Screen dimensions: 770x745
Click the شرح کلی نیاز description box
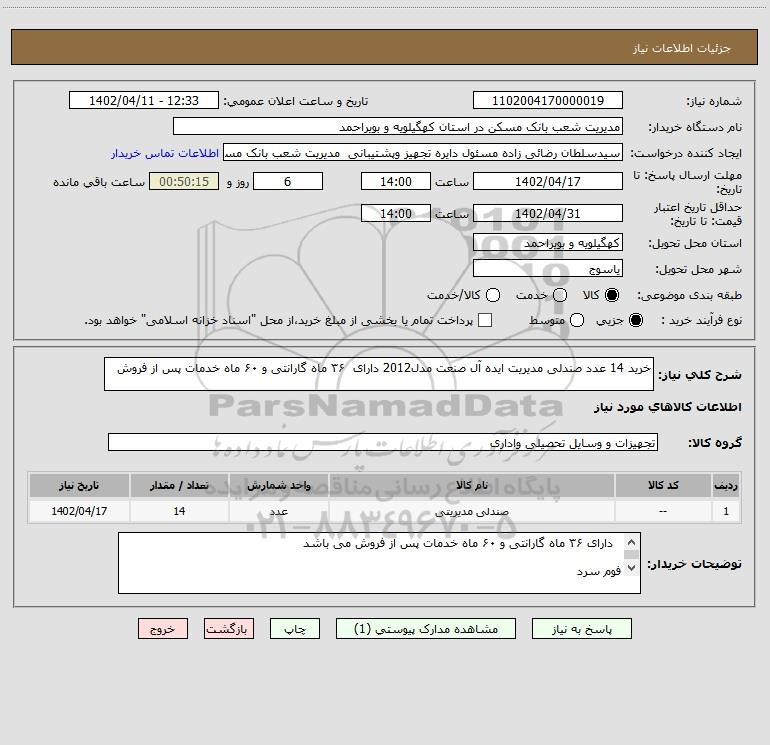[x=379, y=374]
